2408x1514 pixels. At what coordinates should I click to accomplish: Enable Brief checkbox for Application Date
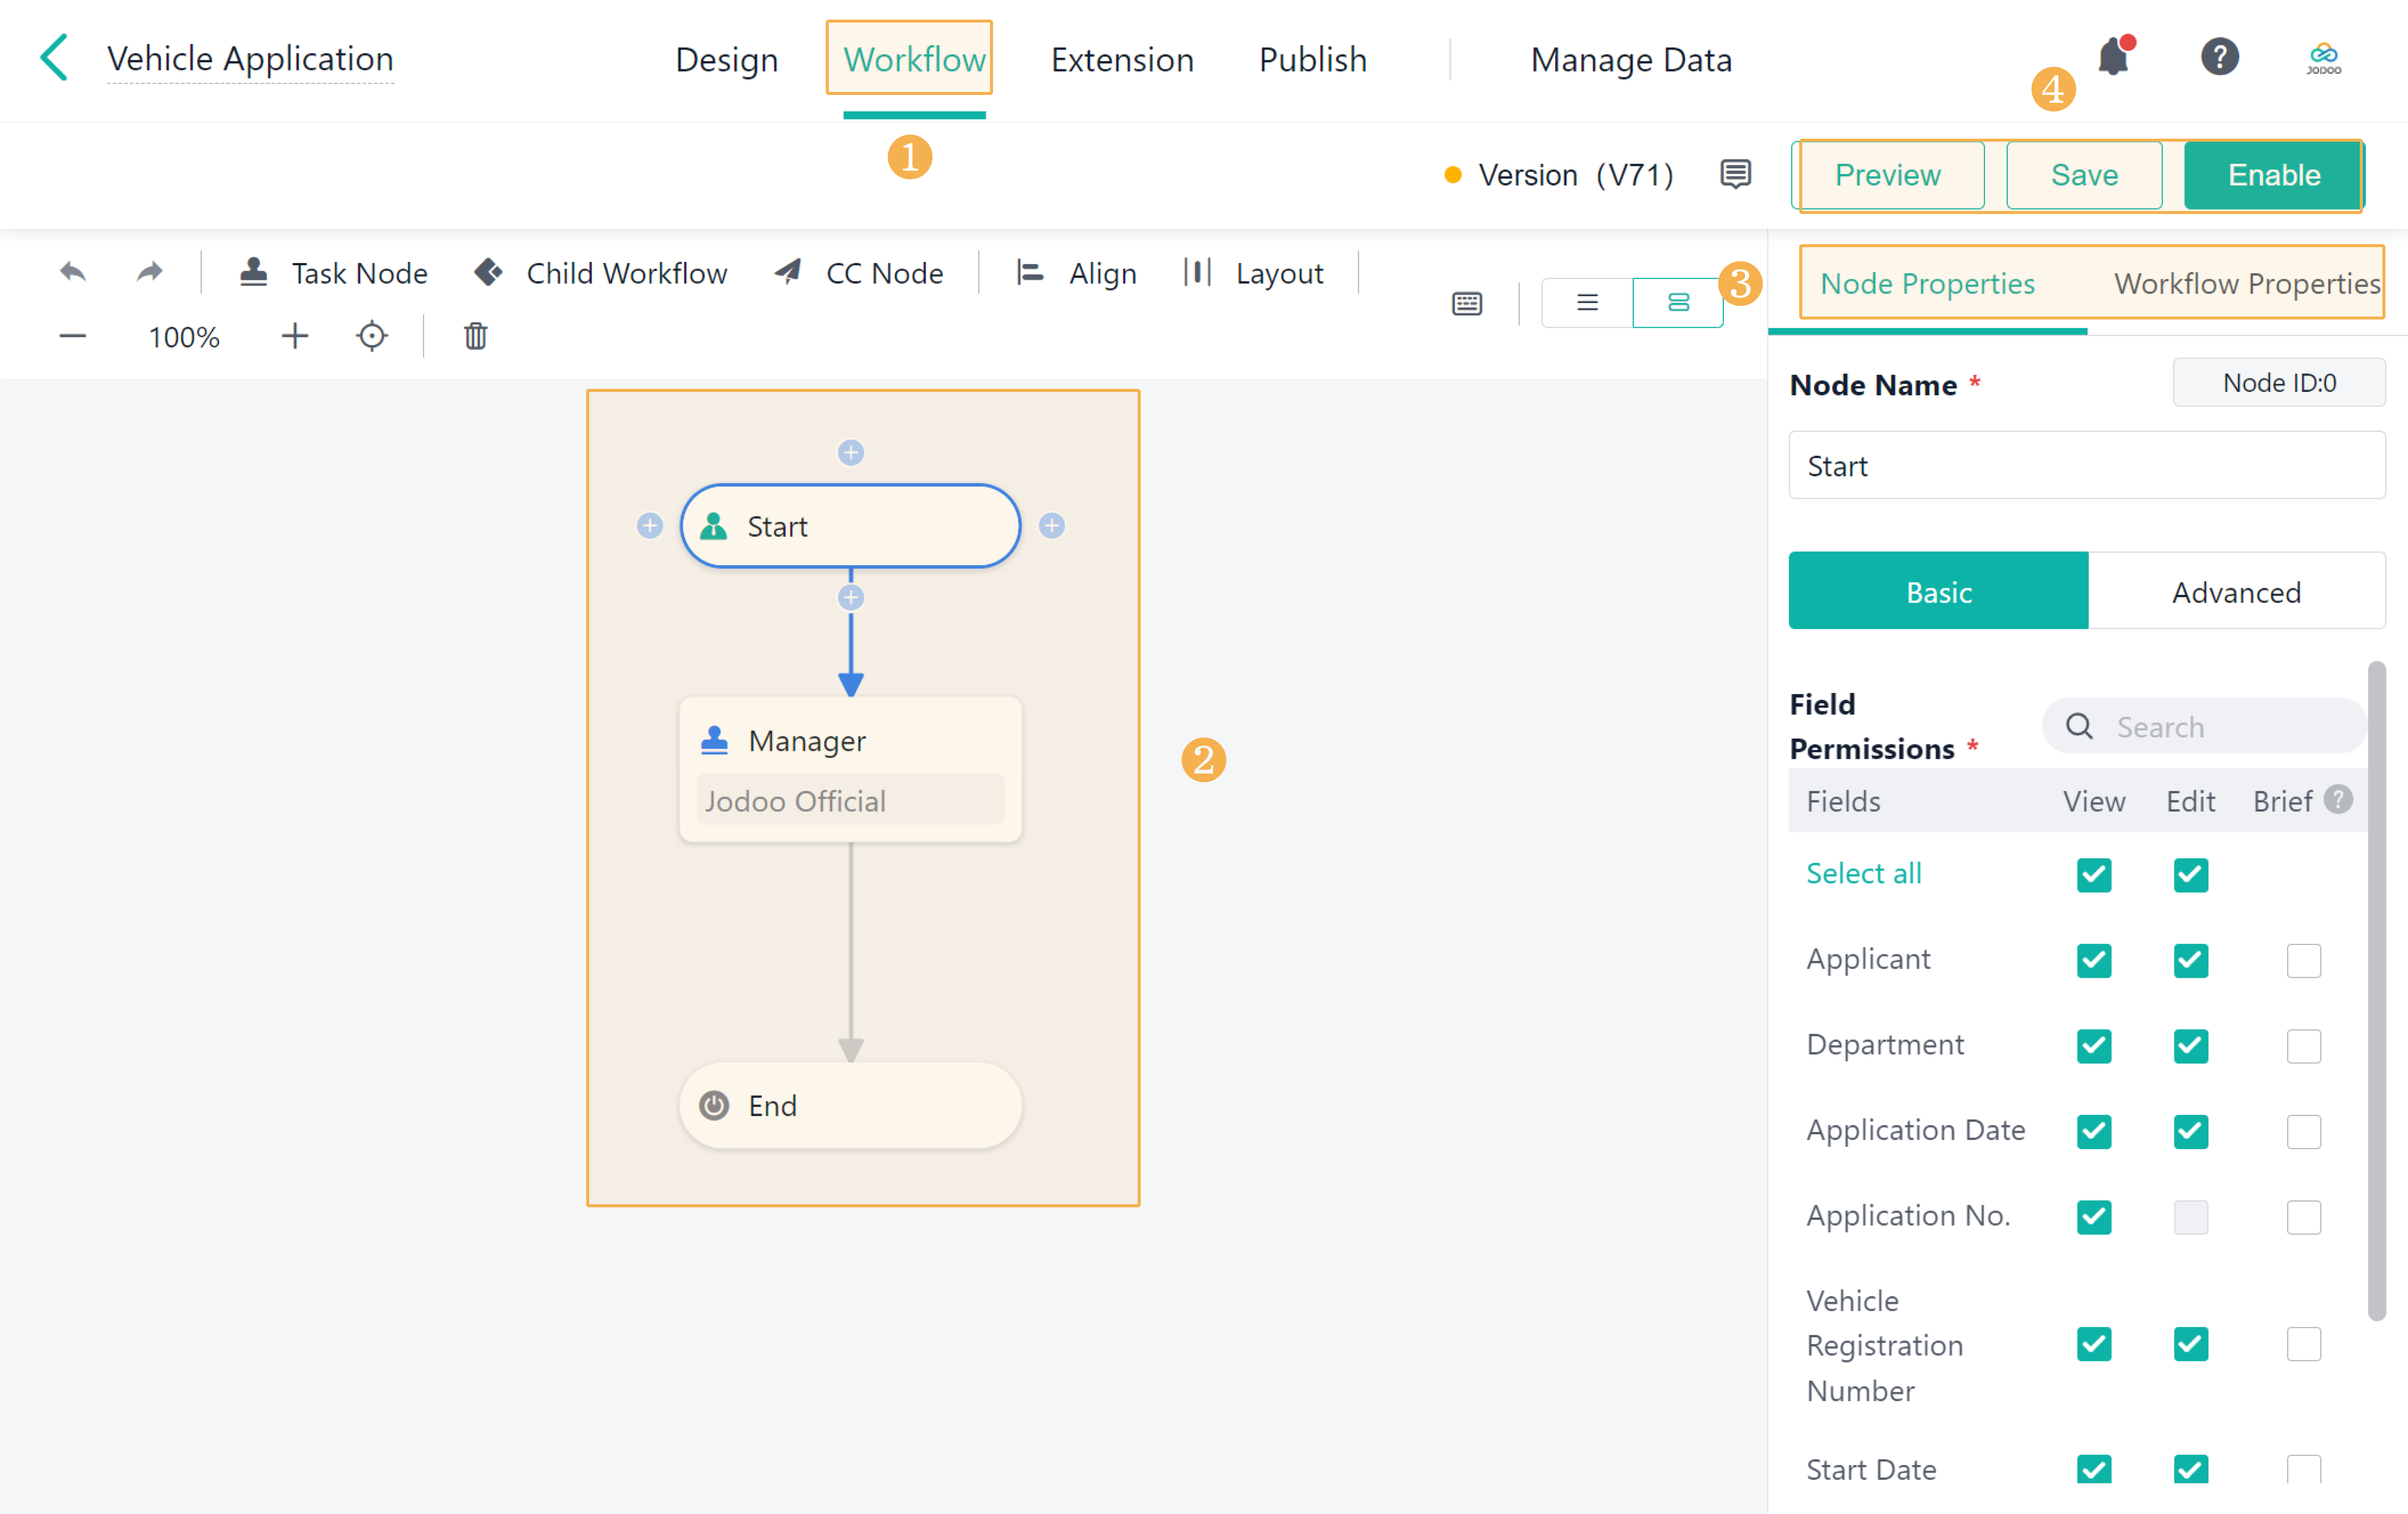[2304, 1132]
